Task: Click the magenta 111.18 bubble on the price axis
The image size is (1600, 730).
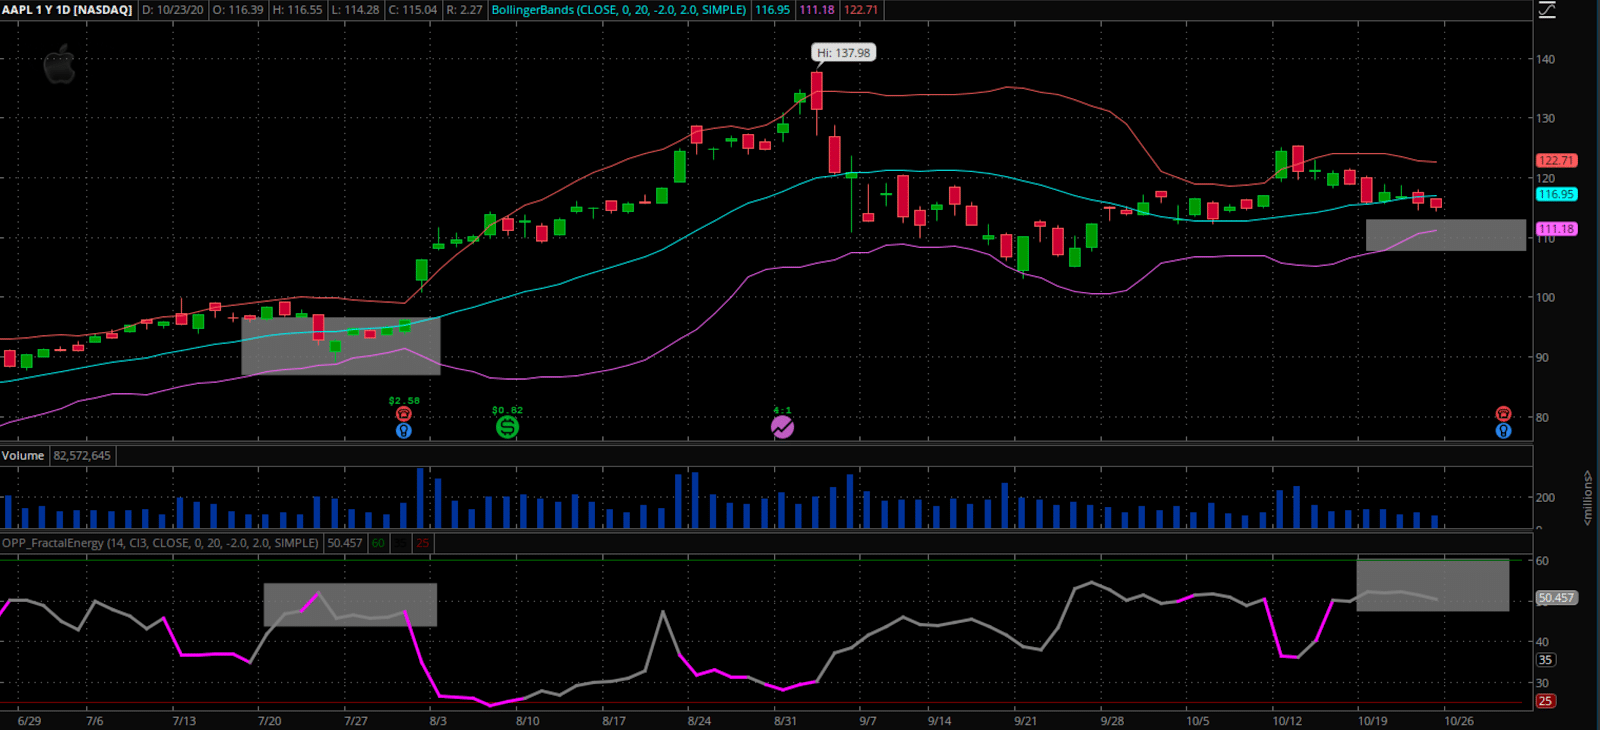Action: click(1556, 229)
